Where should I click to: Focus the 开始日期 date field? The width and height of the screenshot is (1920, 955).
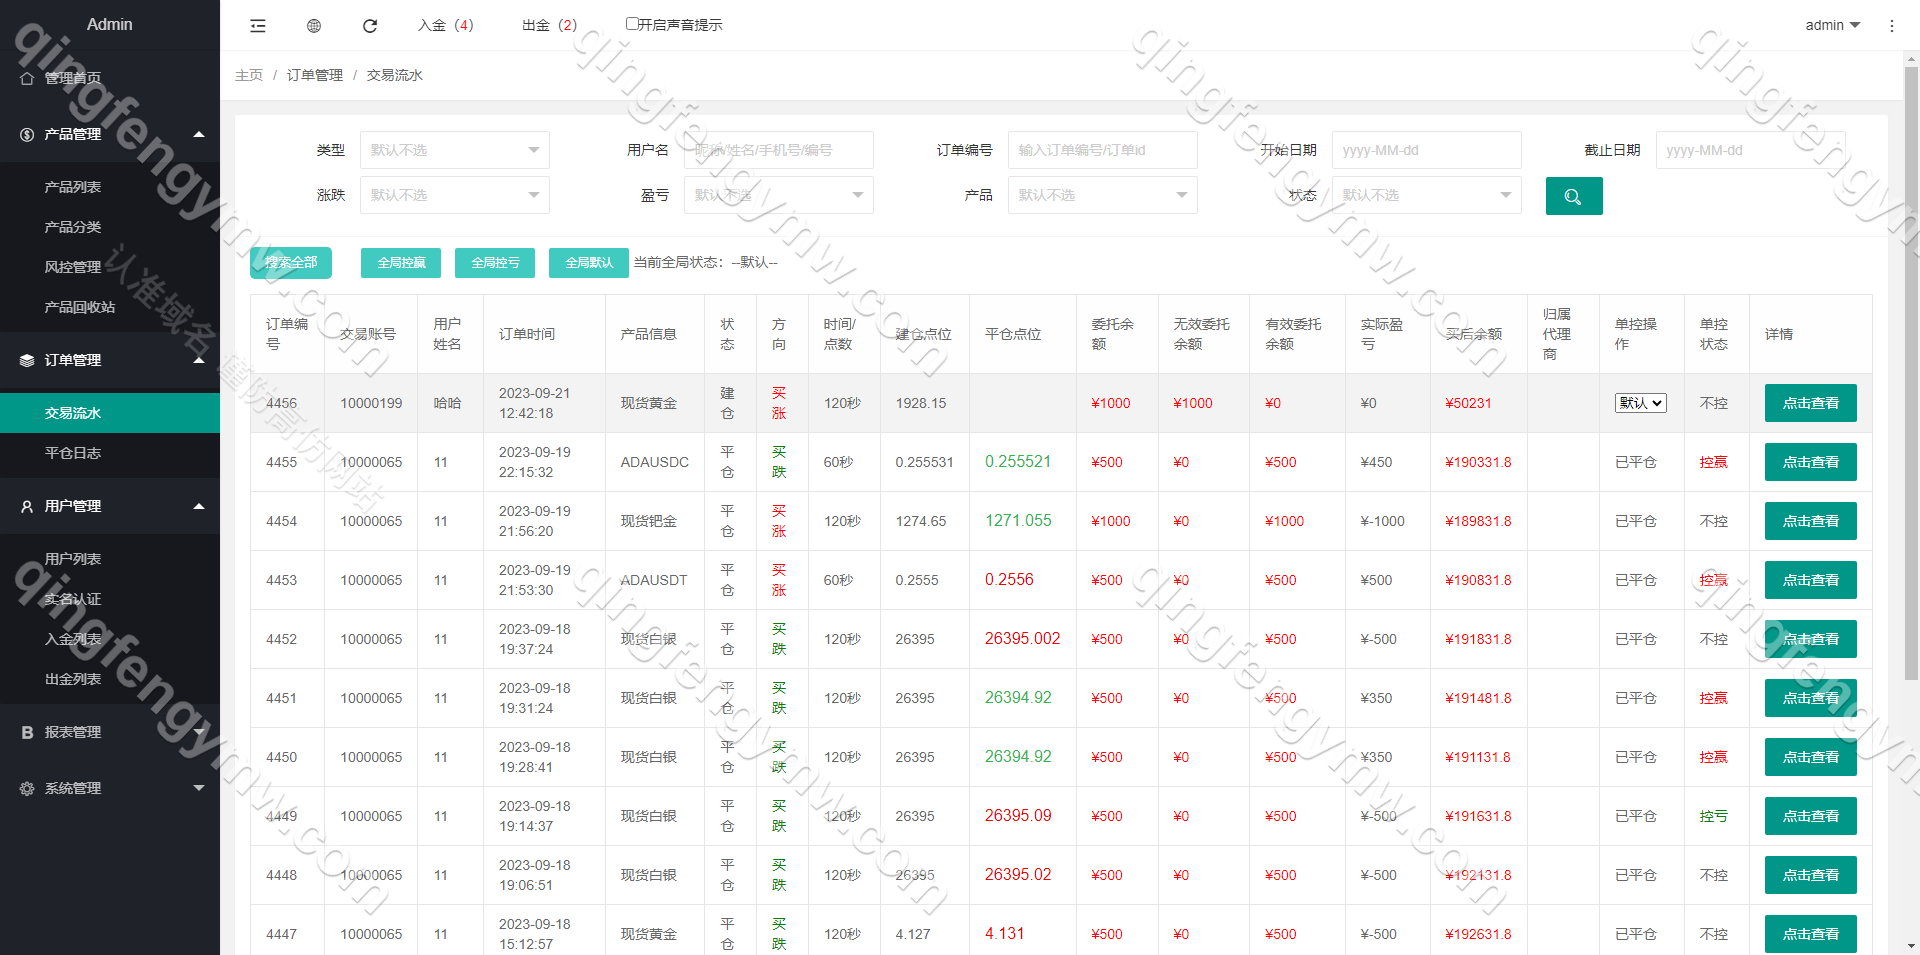tap(1427, 150)
